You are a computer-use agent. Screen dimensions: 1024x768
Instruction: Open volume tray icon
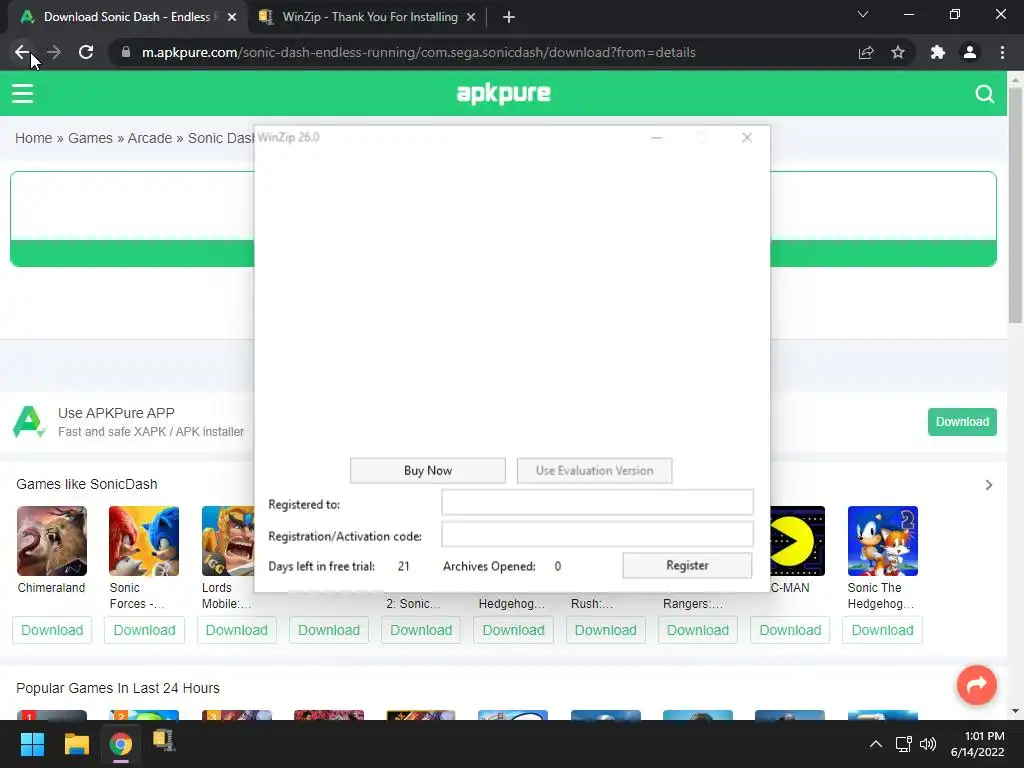[x=928, y=744]
